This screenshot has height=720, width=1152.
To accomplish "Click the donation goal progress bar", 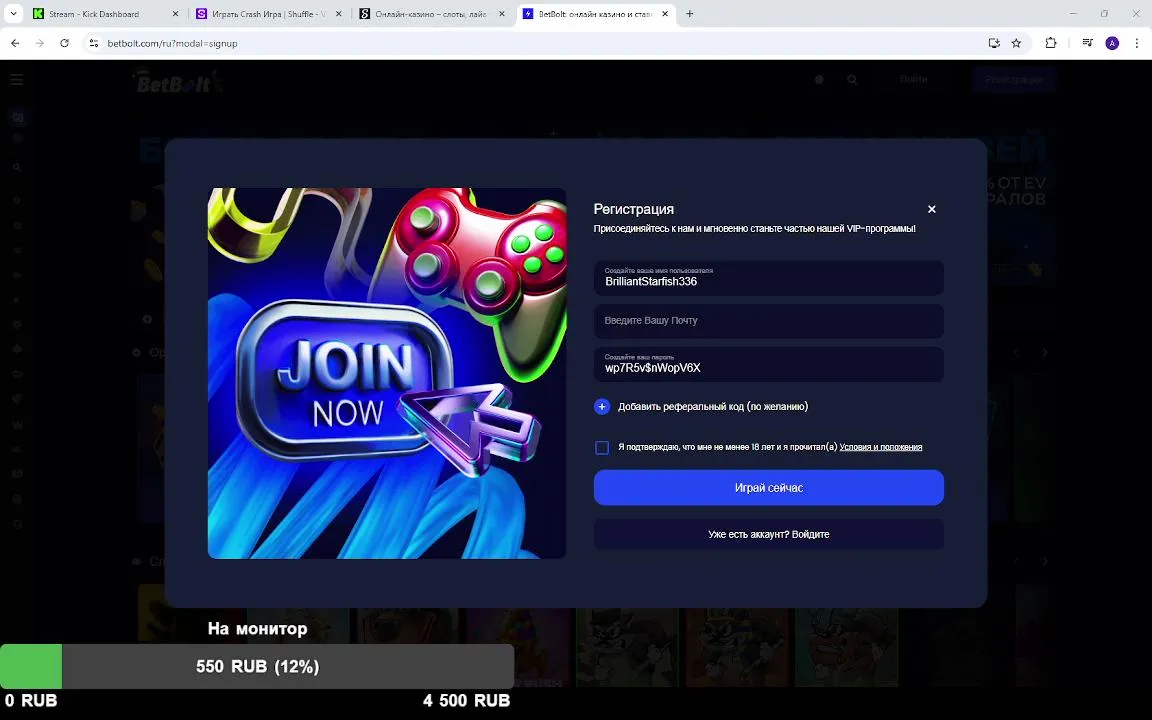I will tap(257, 666).
